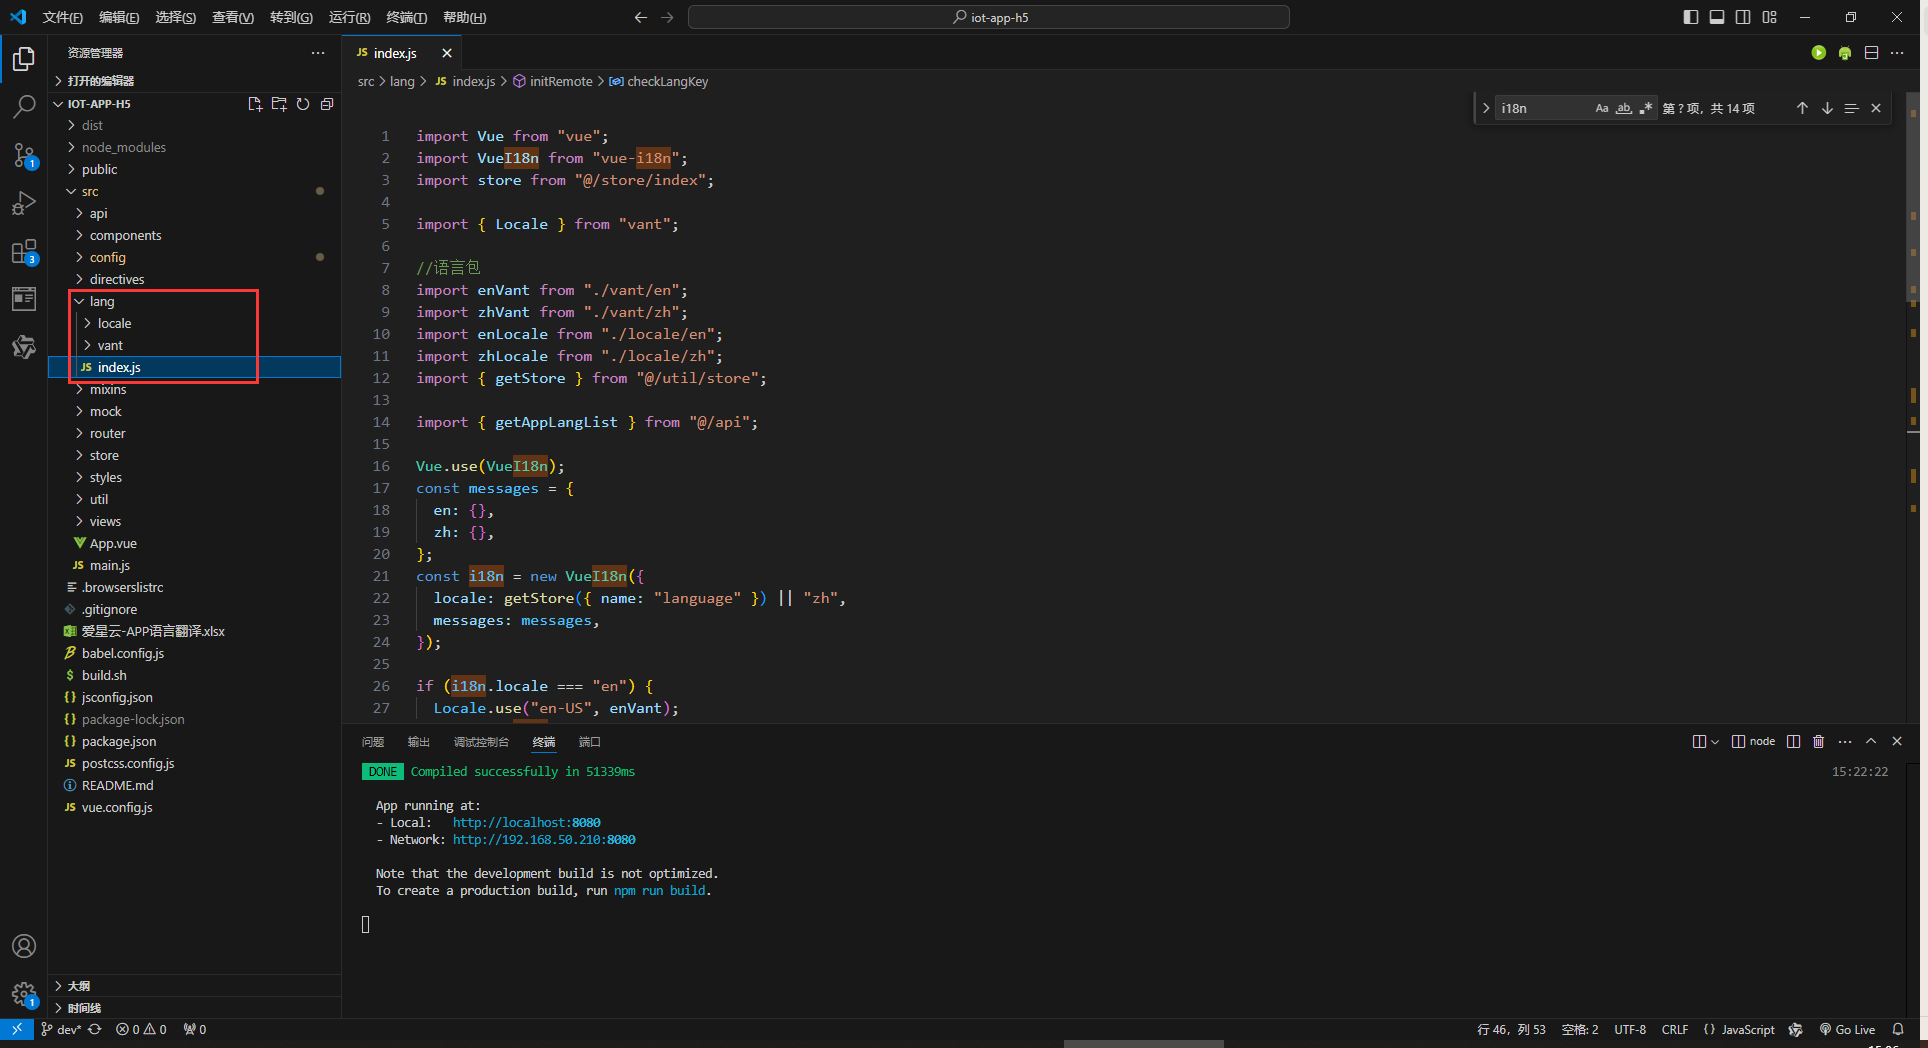Viewport: 1928px width, 1048px height.
Task: Toggle primary side bar visibility
Action: [1691, 17]
